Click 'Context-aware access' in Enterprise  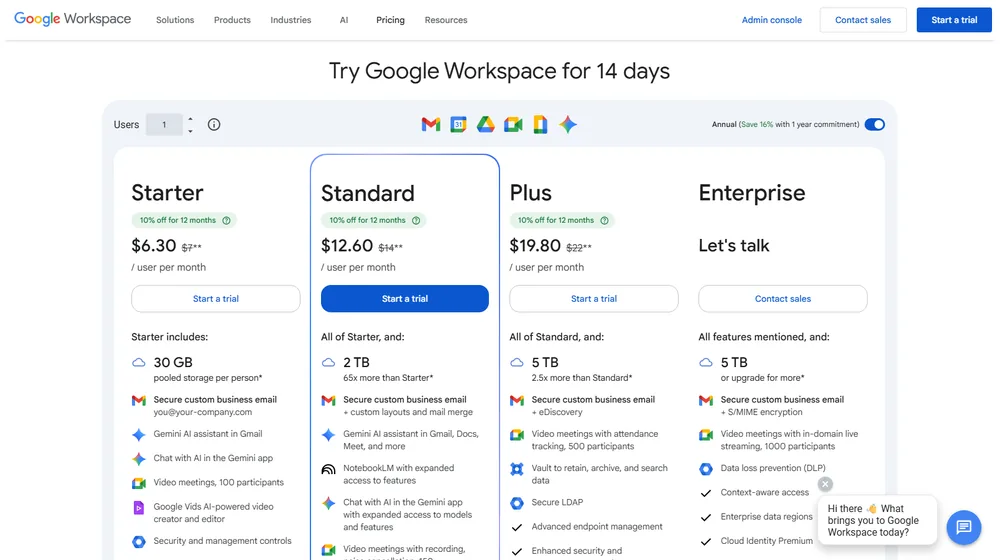click(x=765, y=492)
